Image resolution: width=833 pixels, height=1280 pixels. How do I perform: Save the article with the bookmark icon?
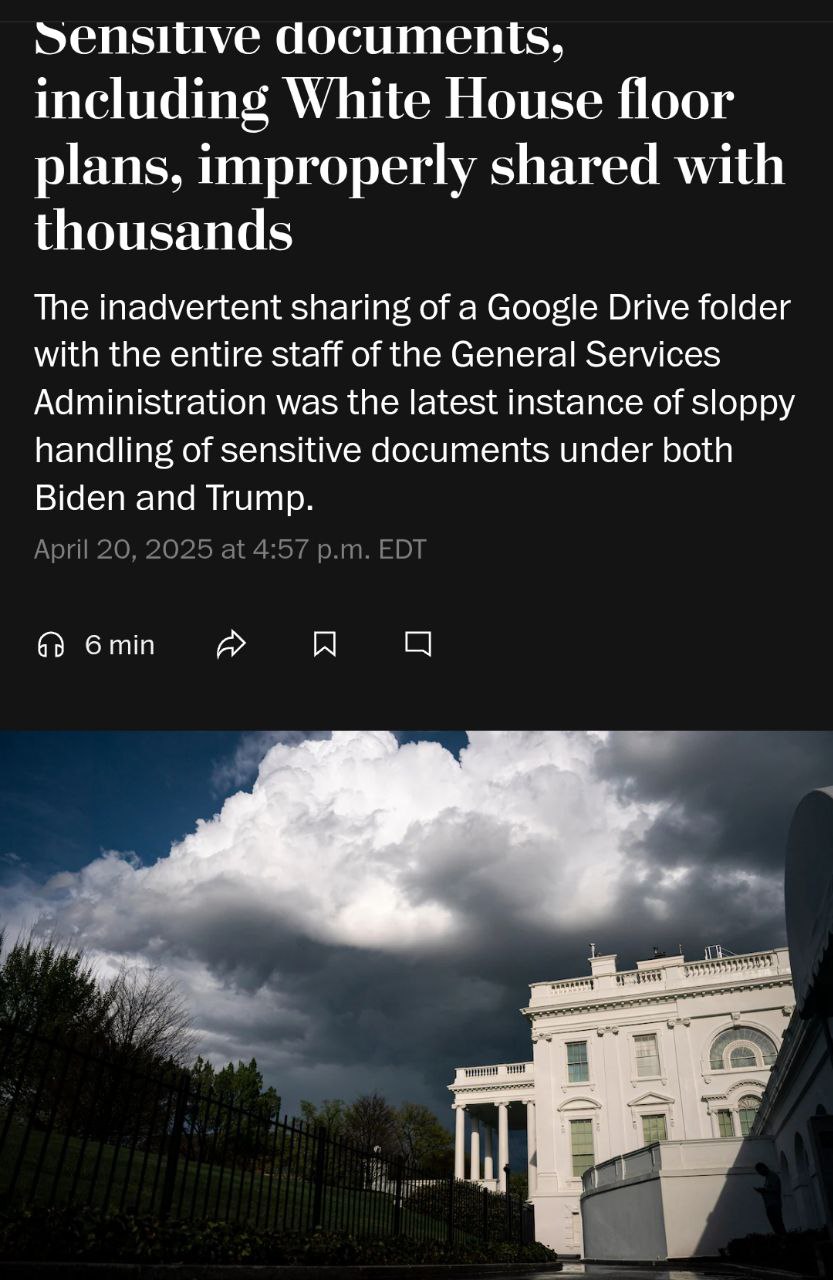tap(324, 645)
